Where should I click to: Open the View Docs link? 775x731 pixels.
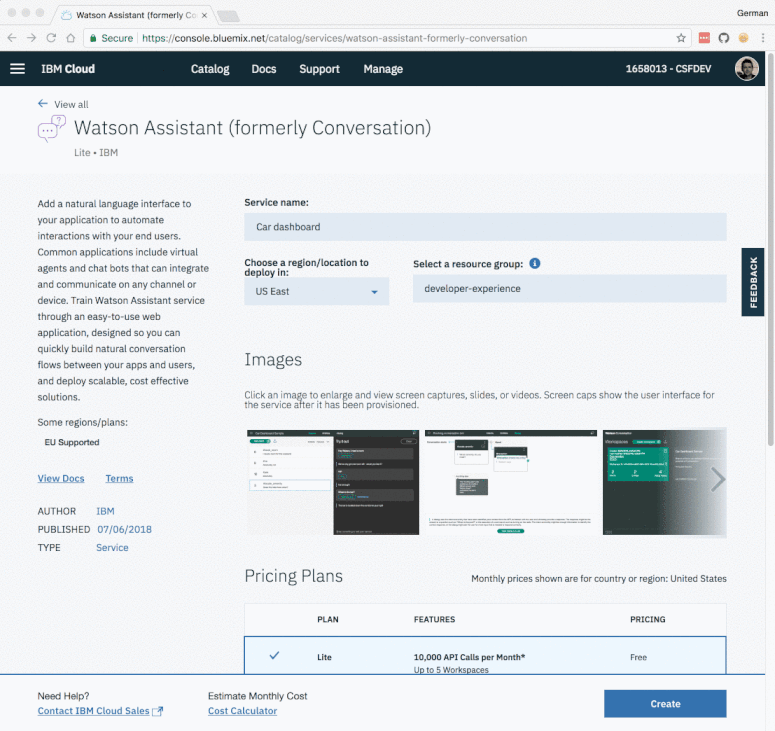coord(61,478)
